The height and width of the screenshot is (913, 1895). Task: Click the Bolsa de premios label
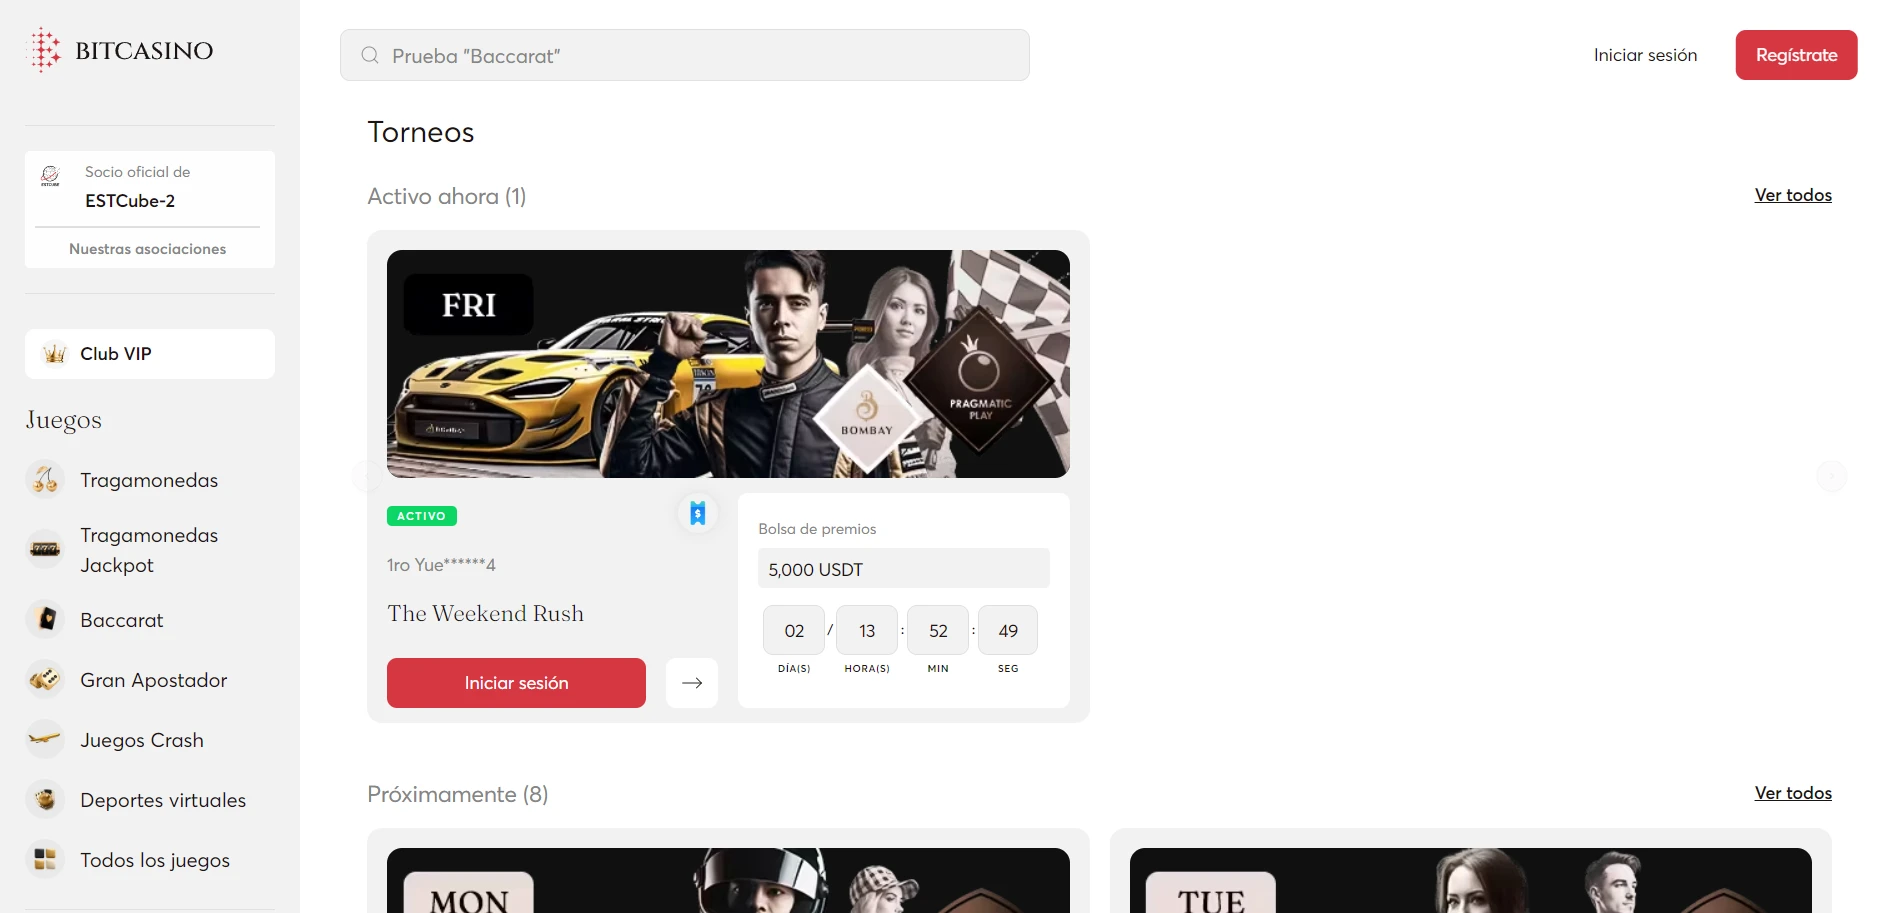[817, 529]
